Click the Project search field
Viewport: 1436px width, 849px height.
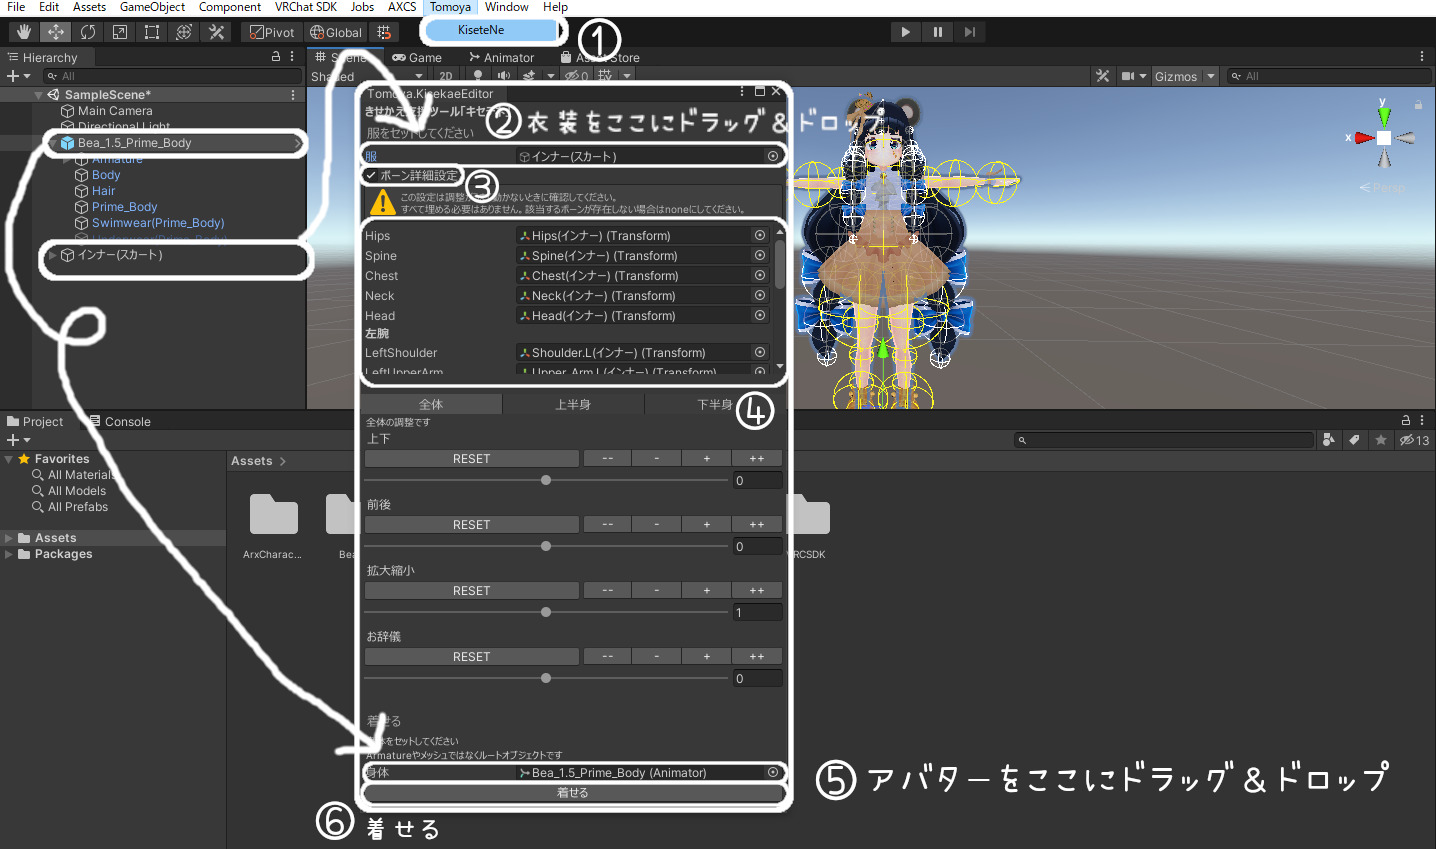click(x=1163, y=440)
